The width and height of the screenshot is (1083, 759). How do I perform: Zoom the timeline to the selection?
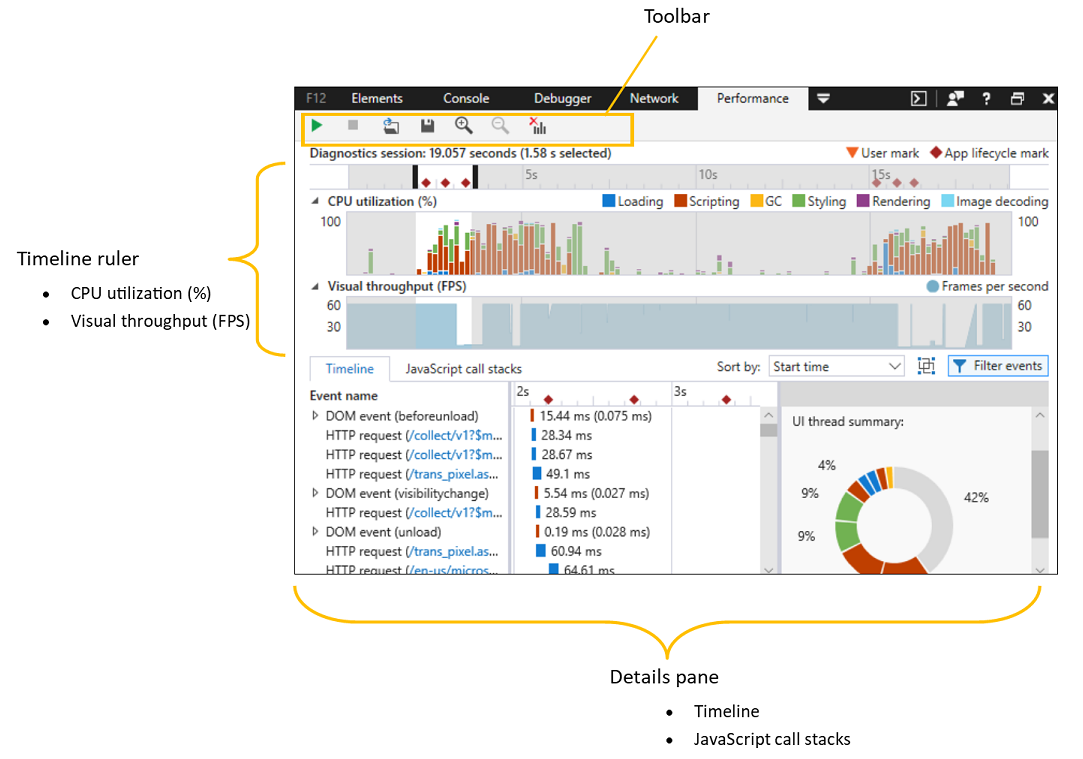[x=925, y=366]
